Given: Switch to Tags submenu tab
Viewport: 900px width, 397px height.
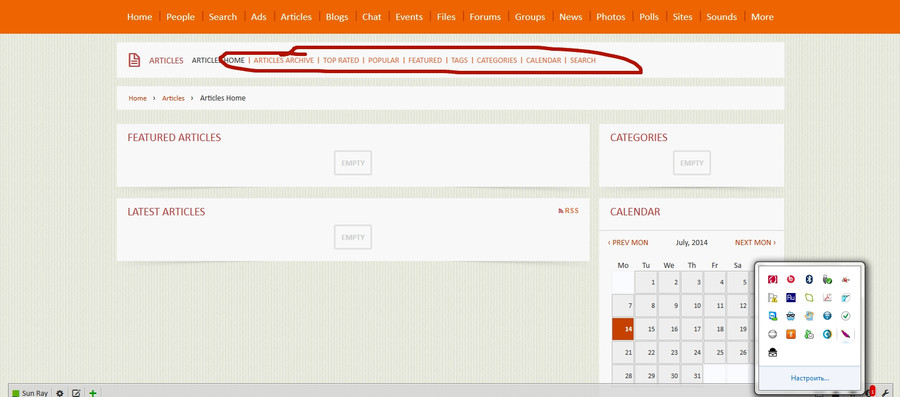Looking at the screenshot, I should 459,60.
